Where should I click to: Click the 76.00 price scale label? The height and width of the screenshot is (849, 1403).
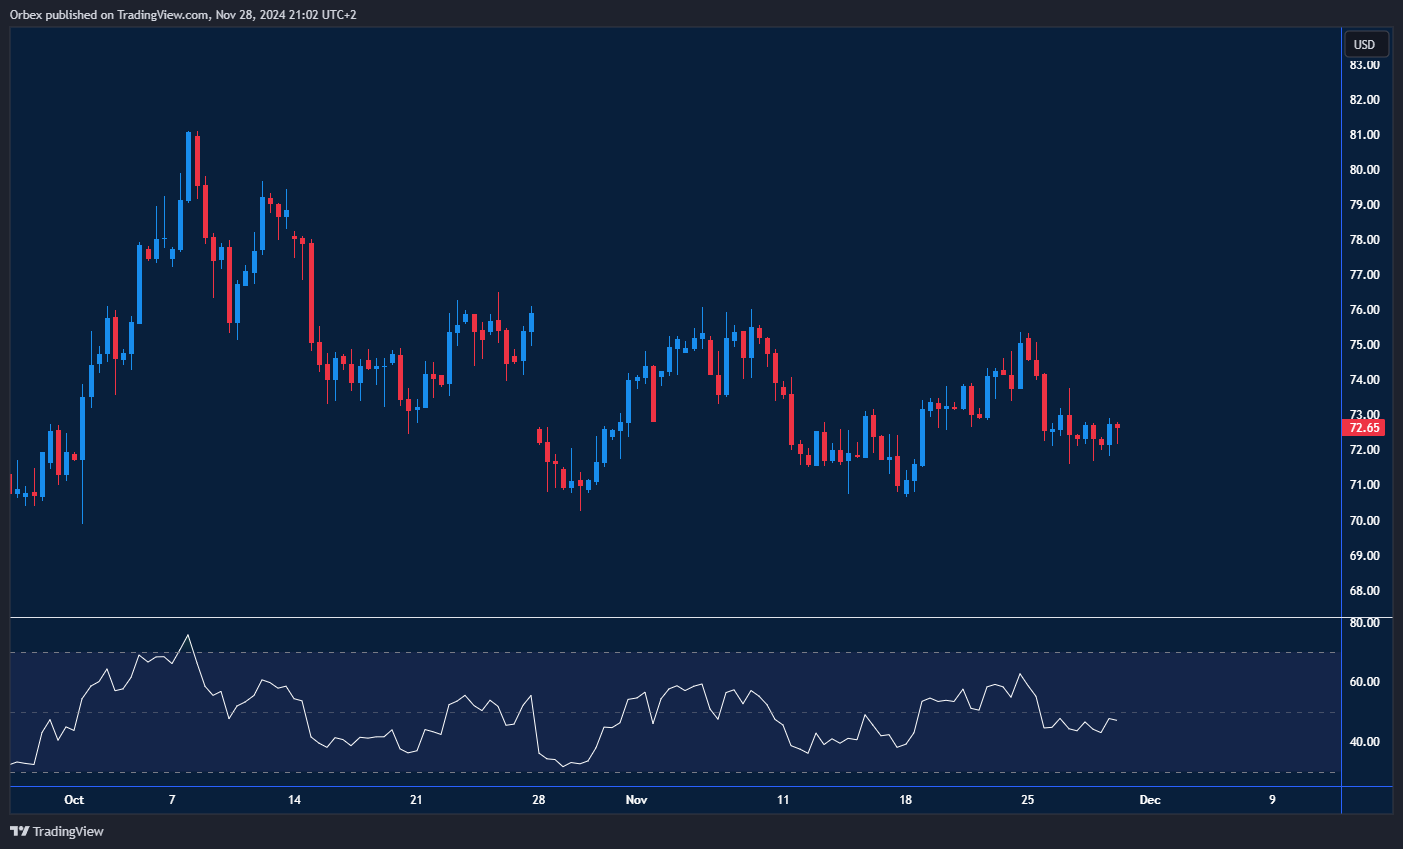(1364, 310)
